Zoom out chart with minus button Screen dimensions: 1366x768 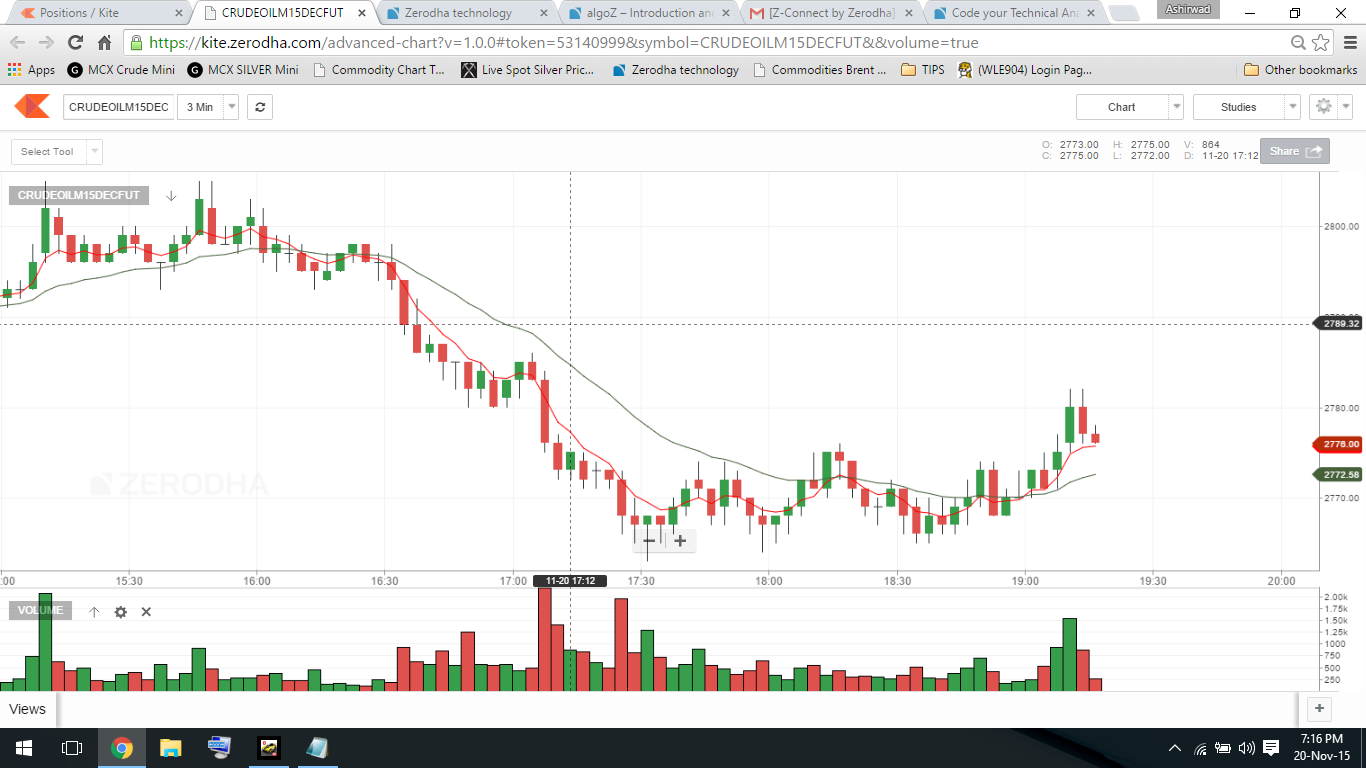pyautogui.click(x=648, y=541)
